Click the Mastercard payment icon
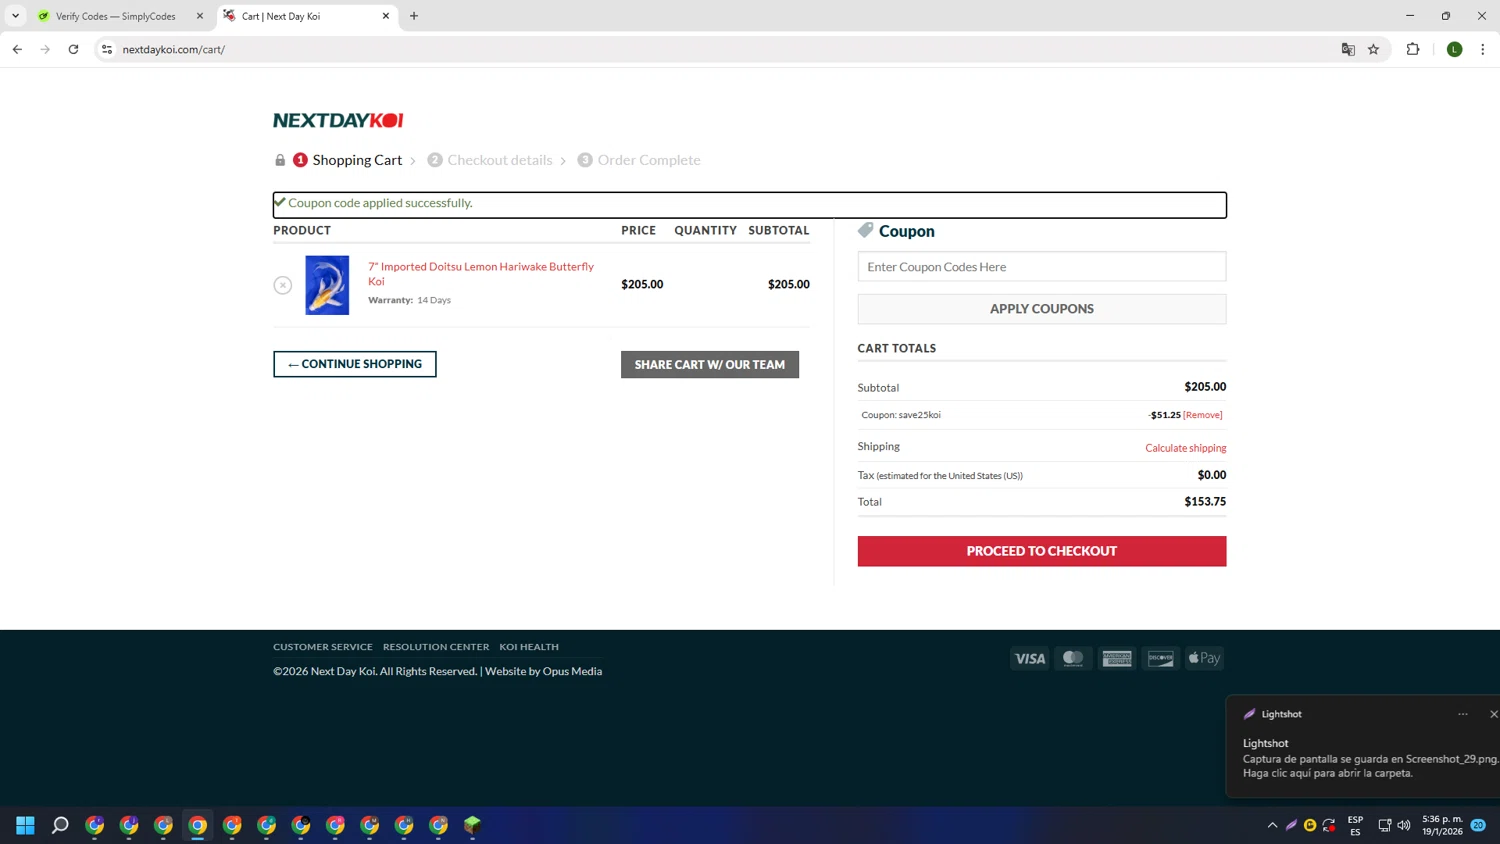Image resolution: width=1500 pixels, height=844 pixels. coord(1073,658)
